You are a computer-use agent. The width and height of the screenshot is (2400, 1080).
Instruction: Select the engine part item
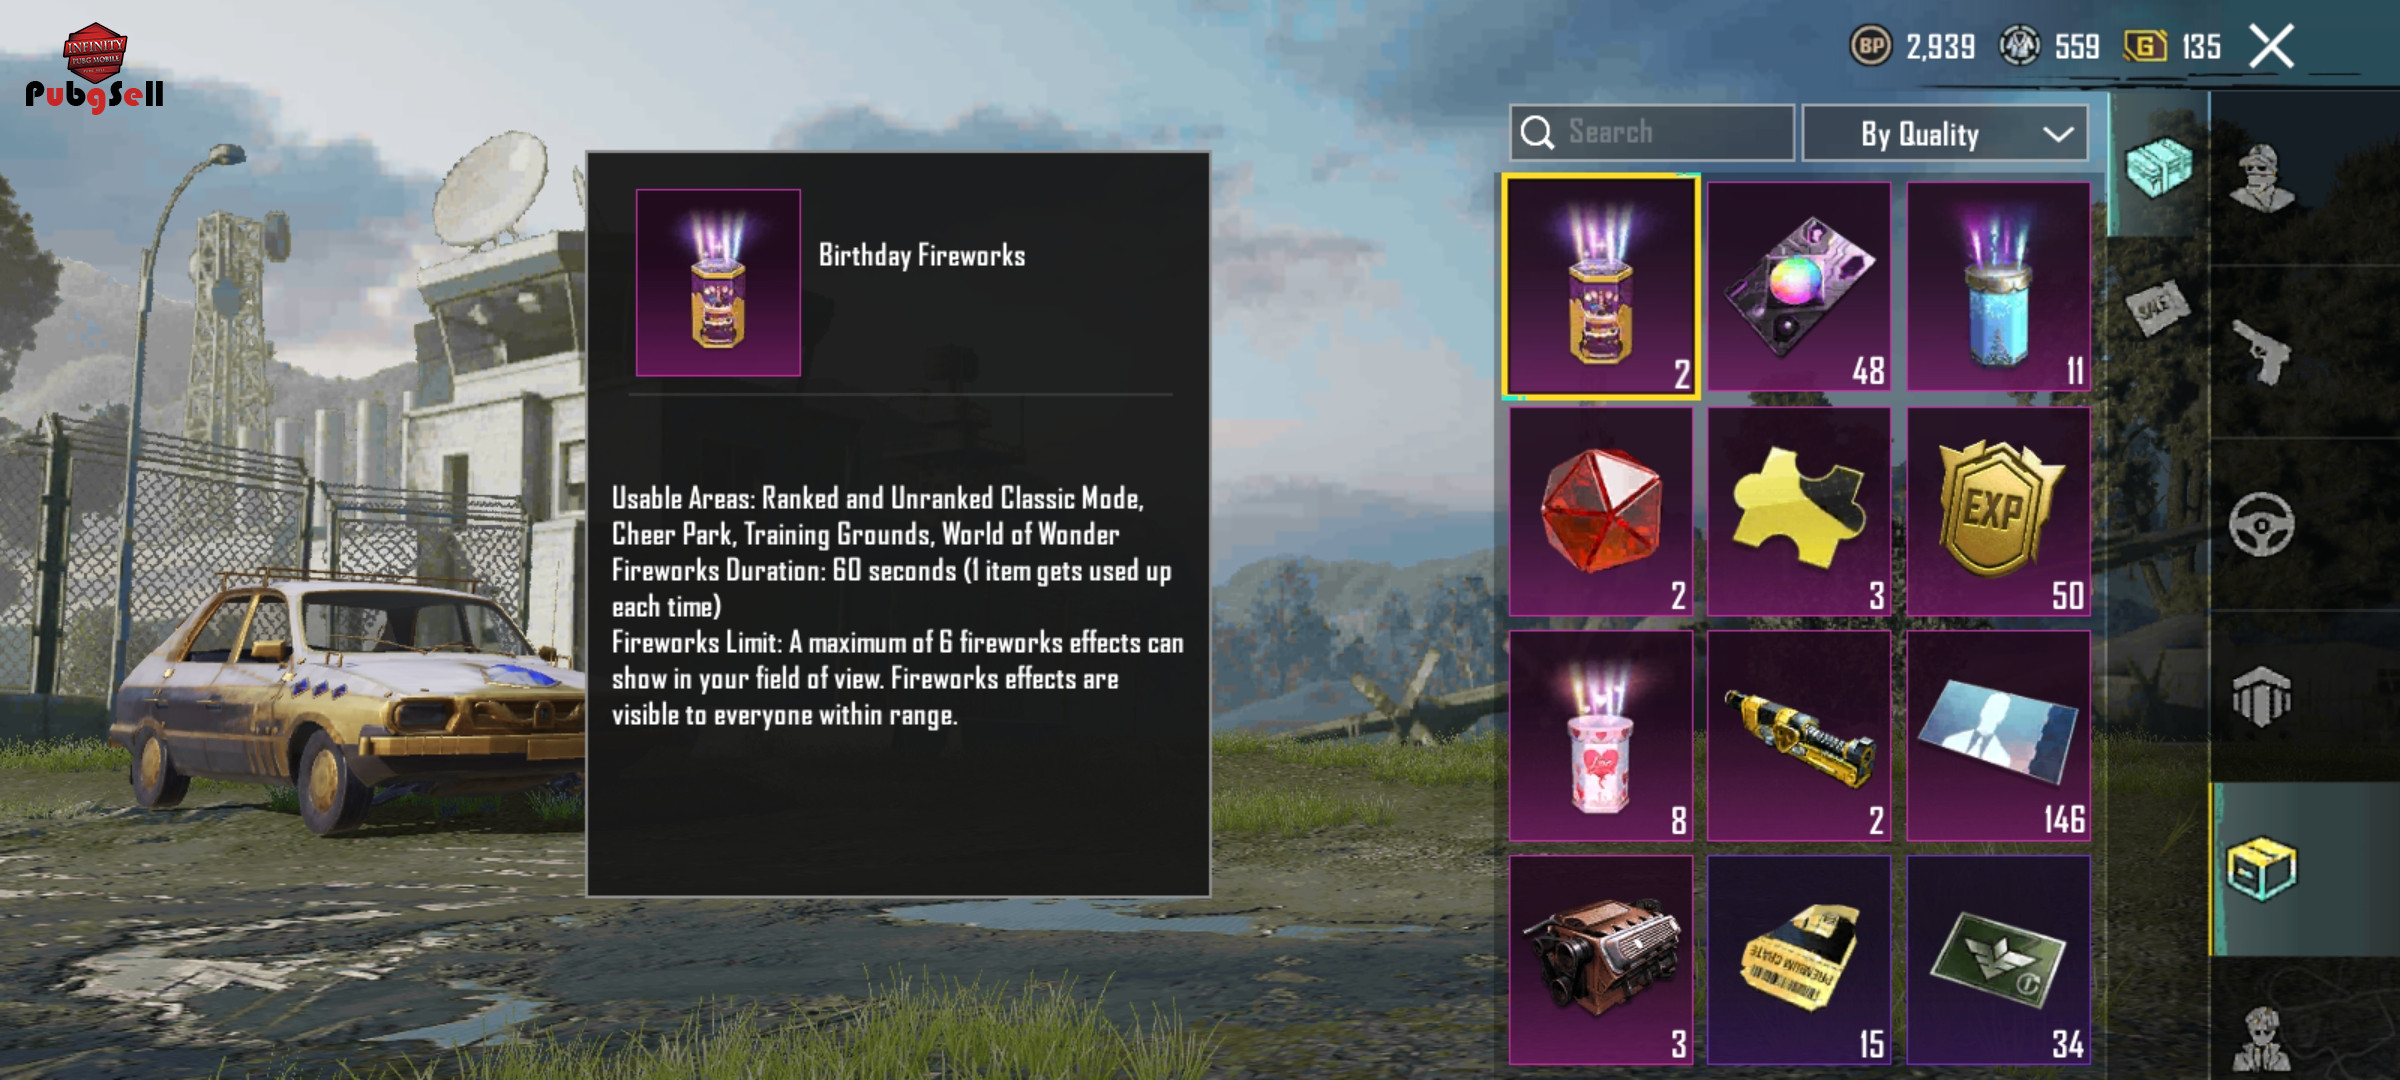(x=1601, y=960)
